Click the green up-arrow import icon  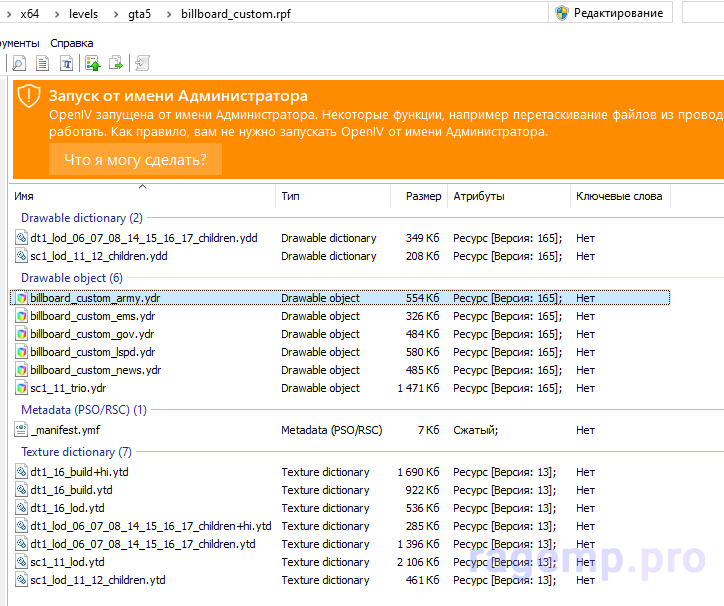pos(93,64)
